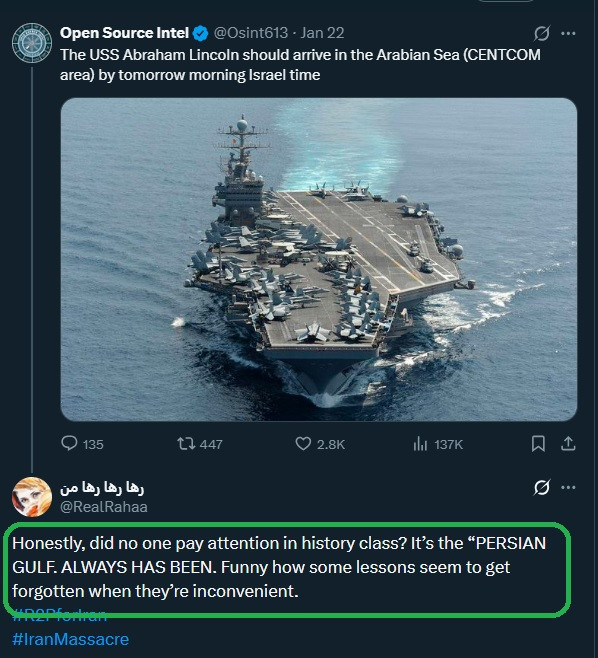Image resolution: width=598 pixels, height=658 pixels.
Task: Visit the Open Source Intel display name
Action: tap(124, 33)
